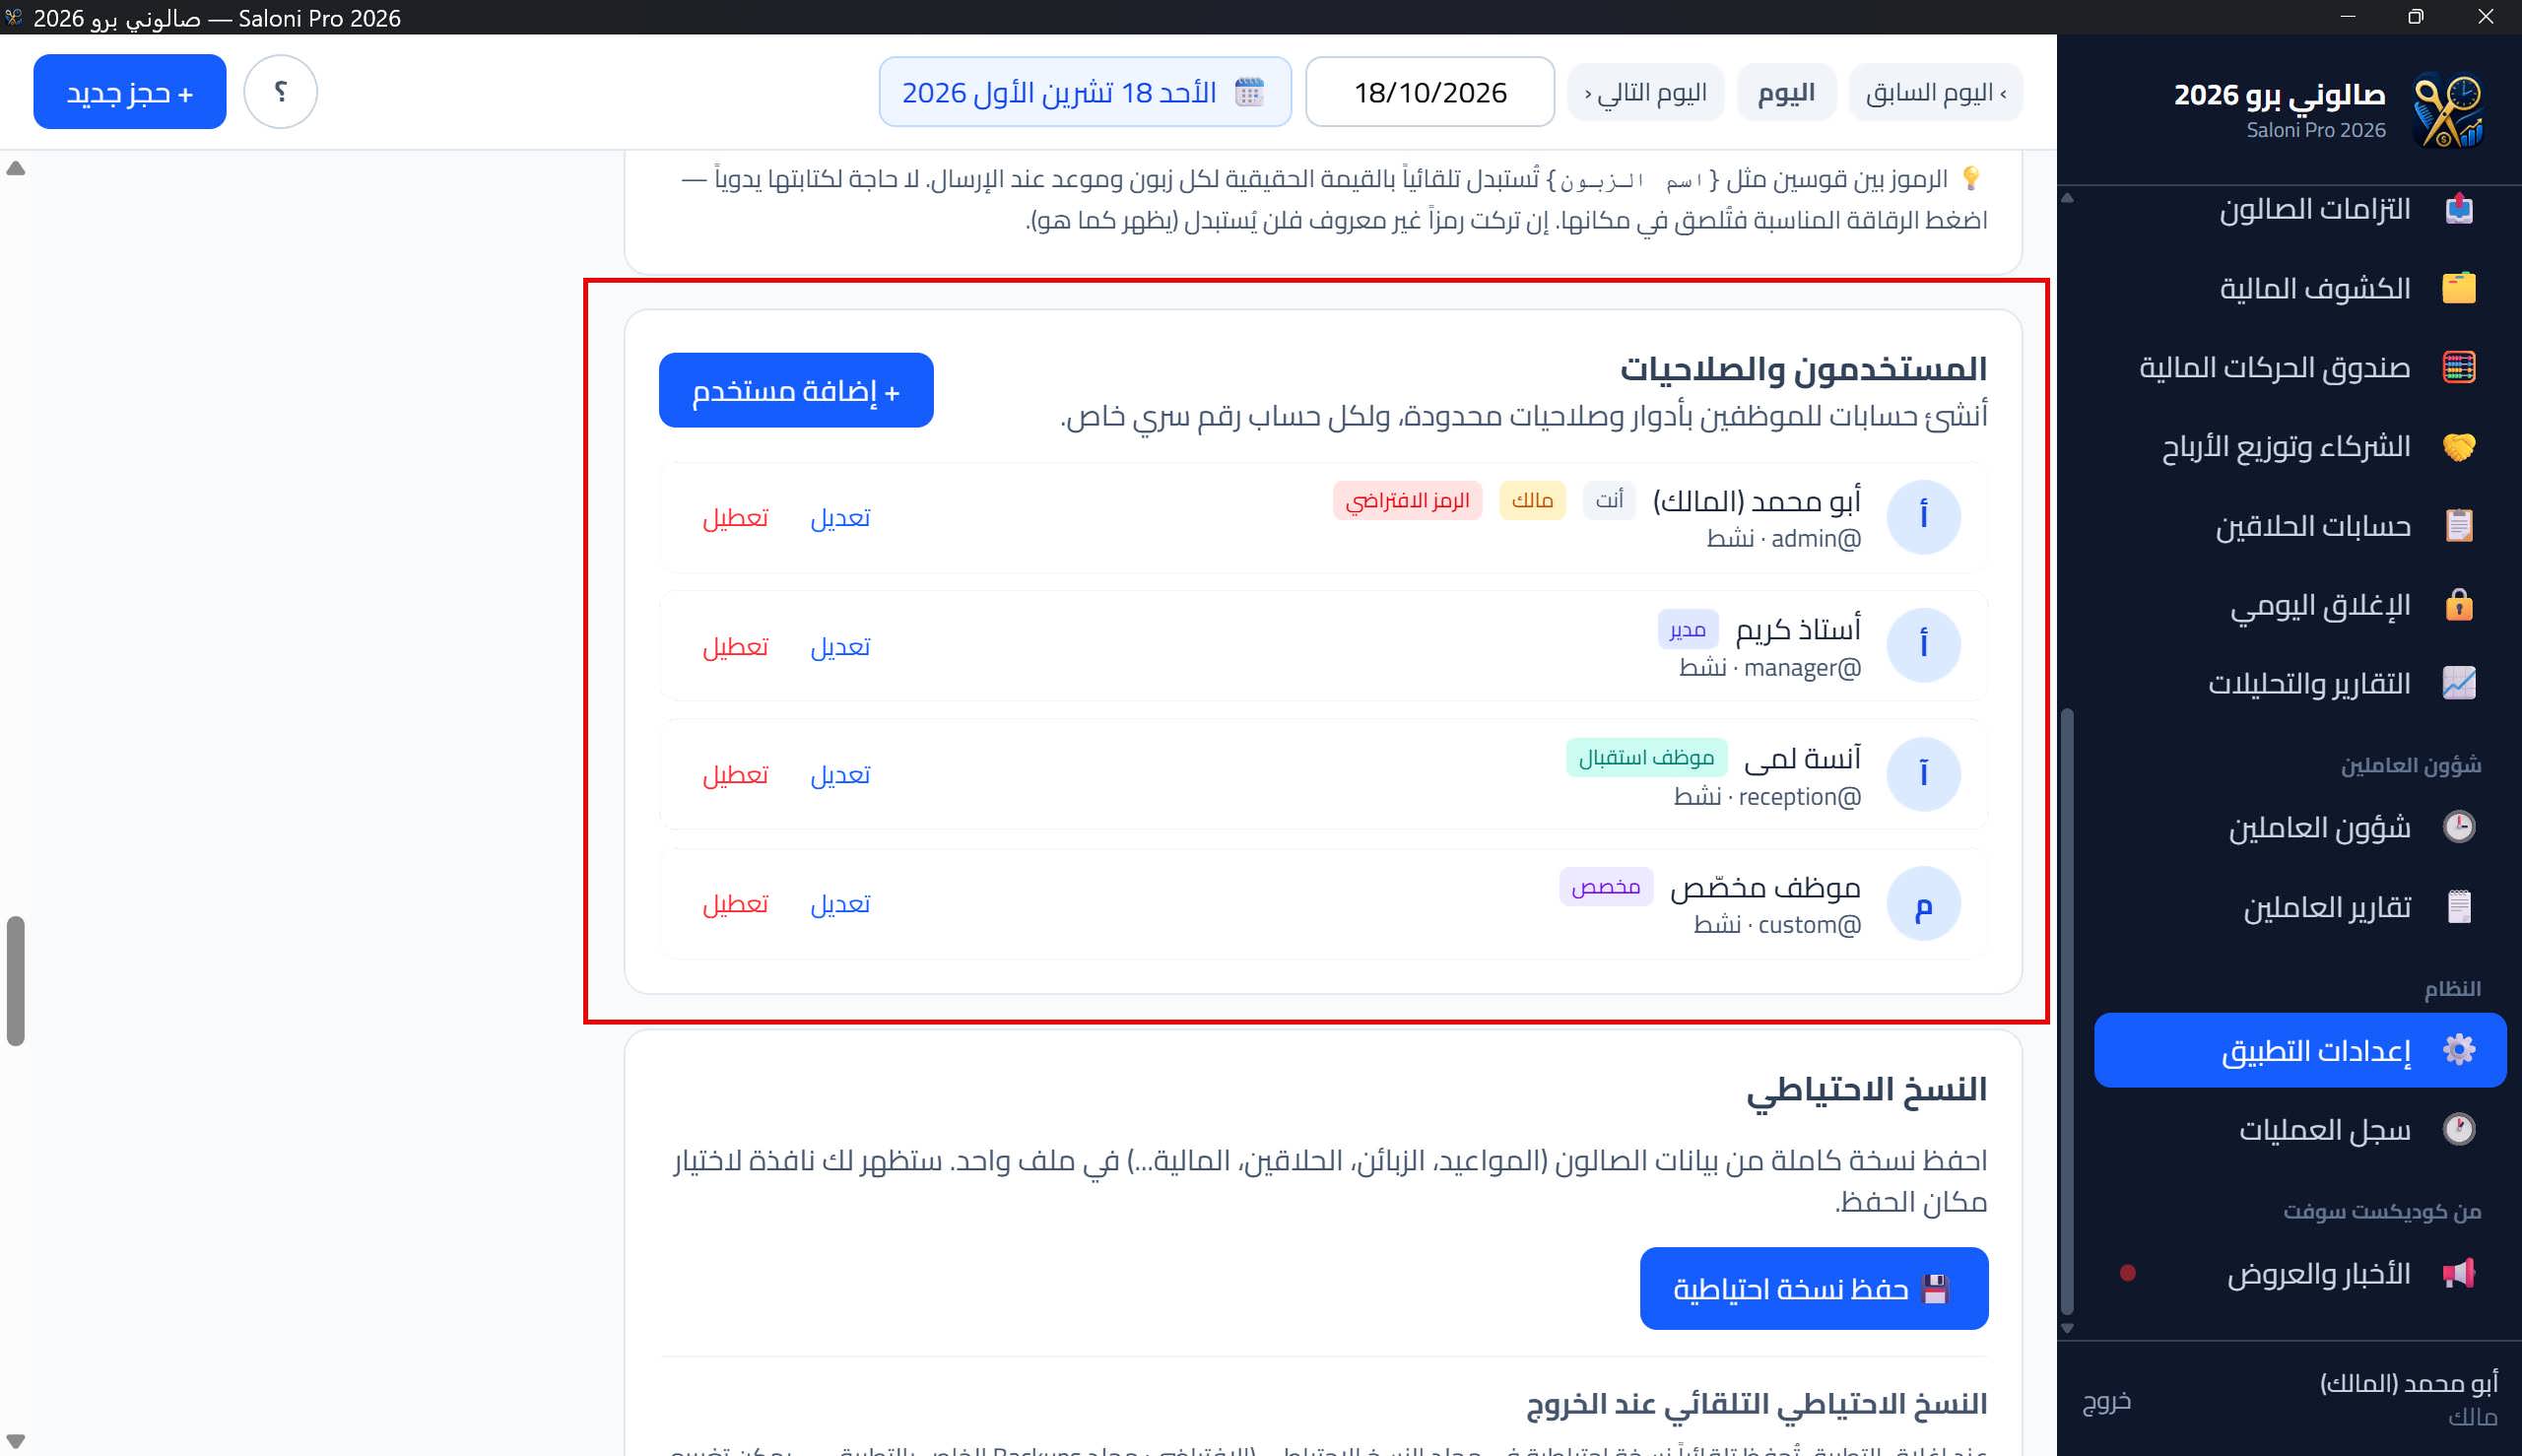
Task: Click the مخصص role badge
Action: tap(1605, 886)
